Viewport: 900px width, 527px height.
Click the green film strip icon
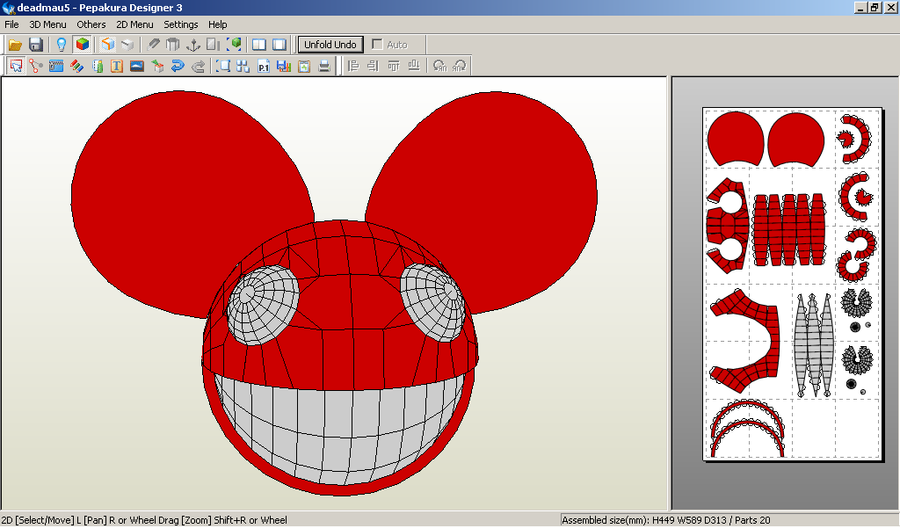point(97,66)
